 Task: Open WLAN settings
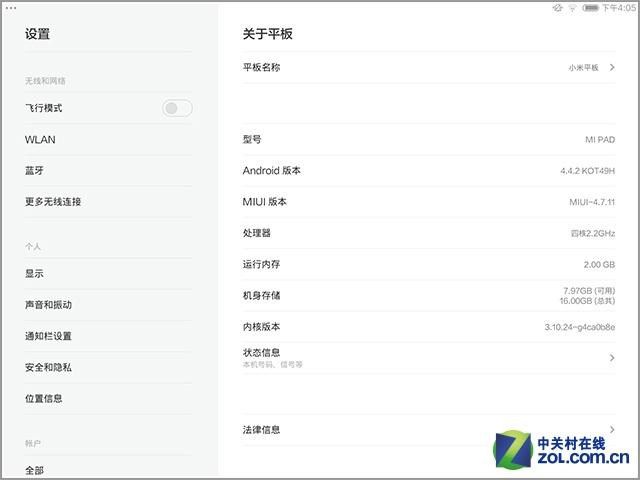coord(108,140)
